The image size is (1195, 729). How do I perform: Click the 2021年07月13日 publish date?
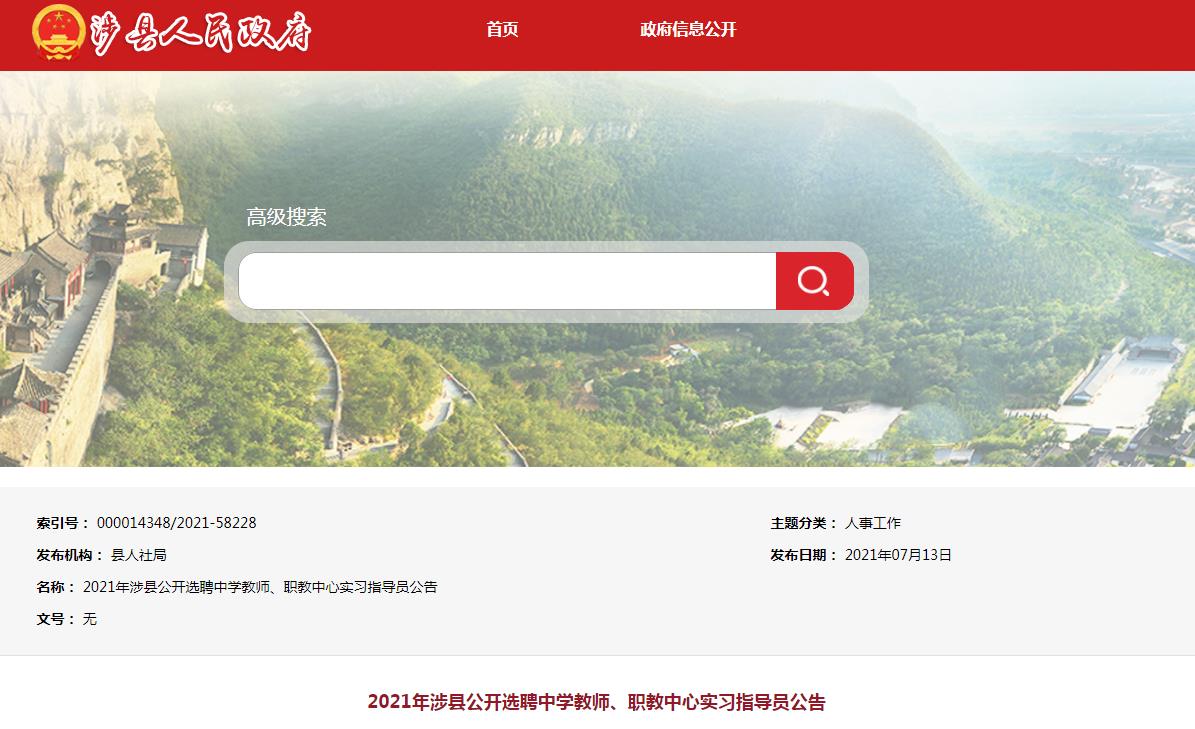click(898, 555)
